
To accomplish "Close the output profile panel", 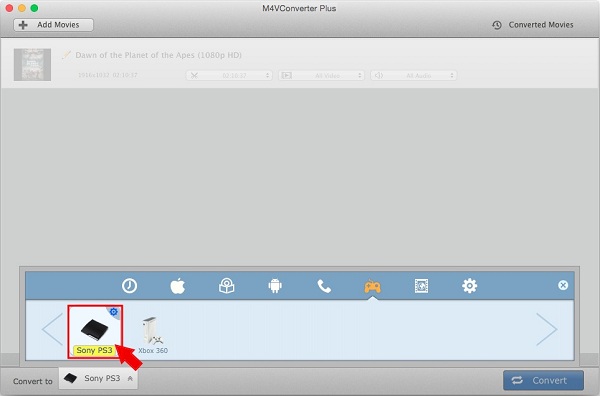I will pyautogui.click(x=563, y=285).
